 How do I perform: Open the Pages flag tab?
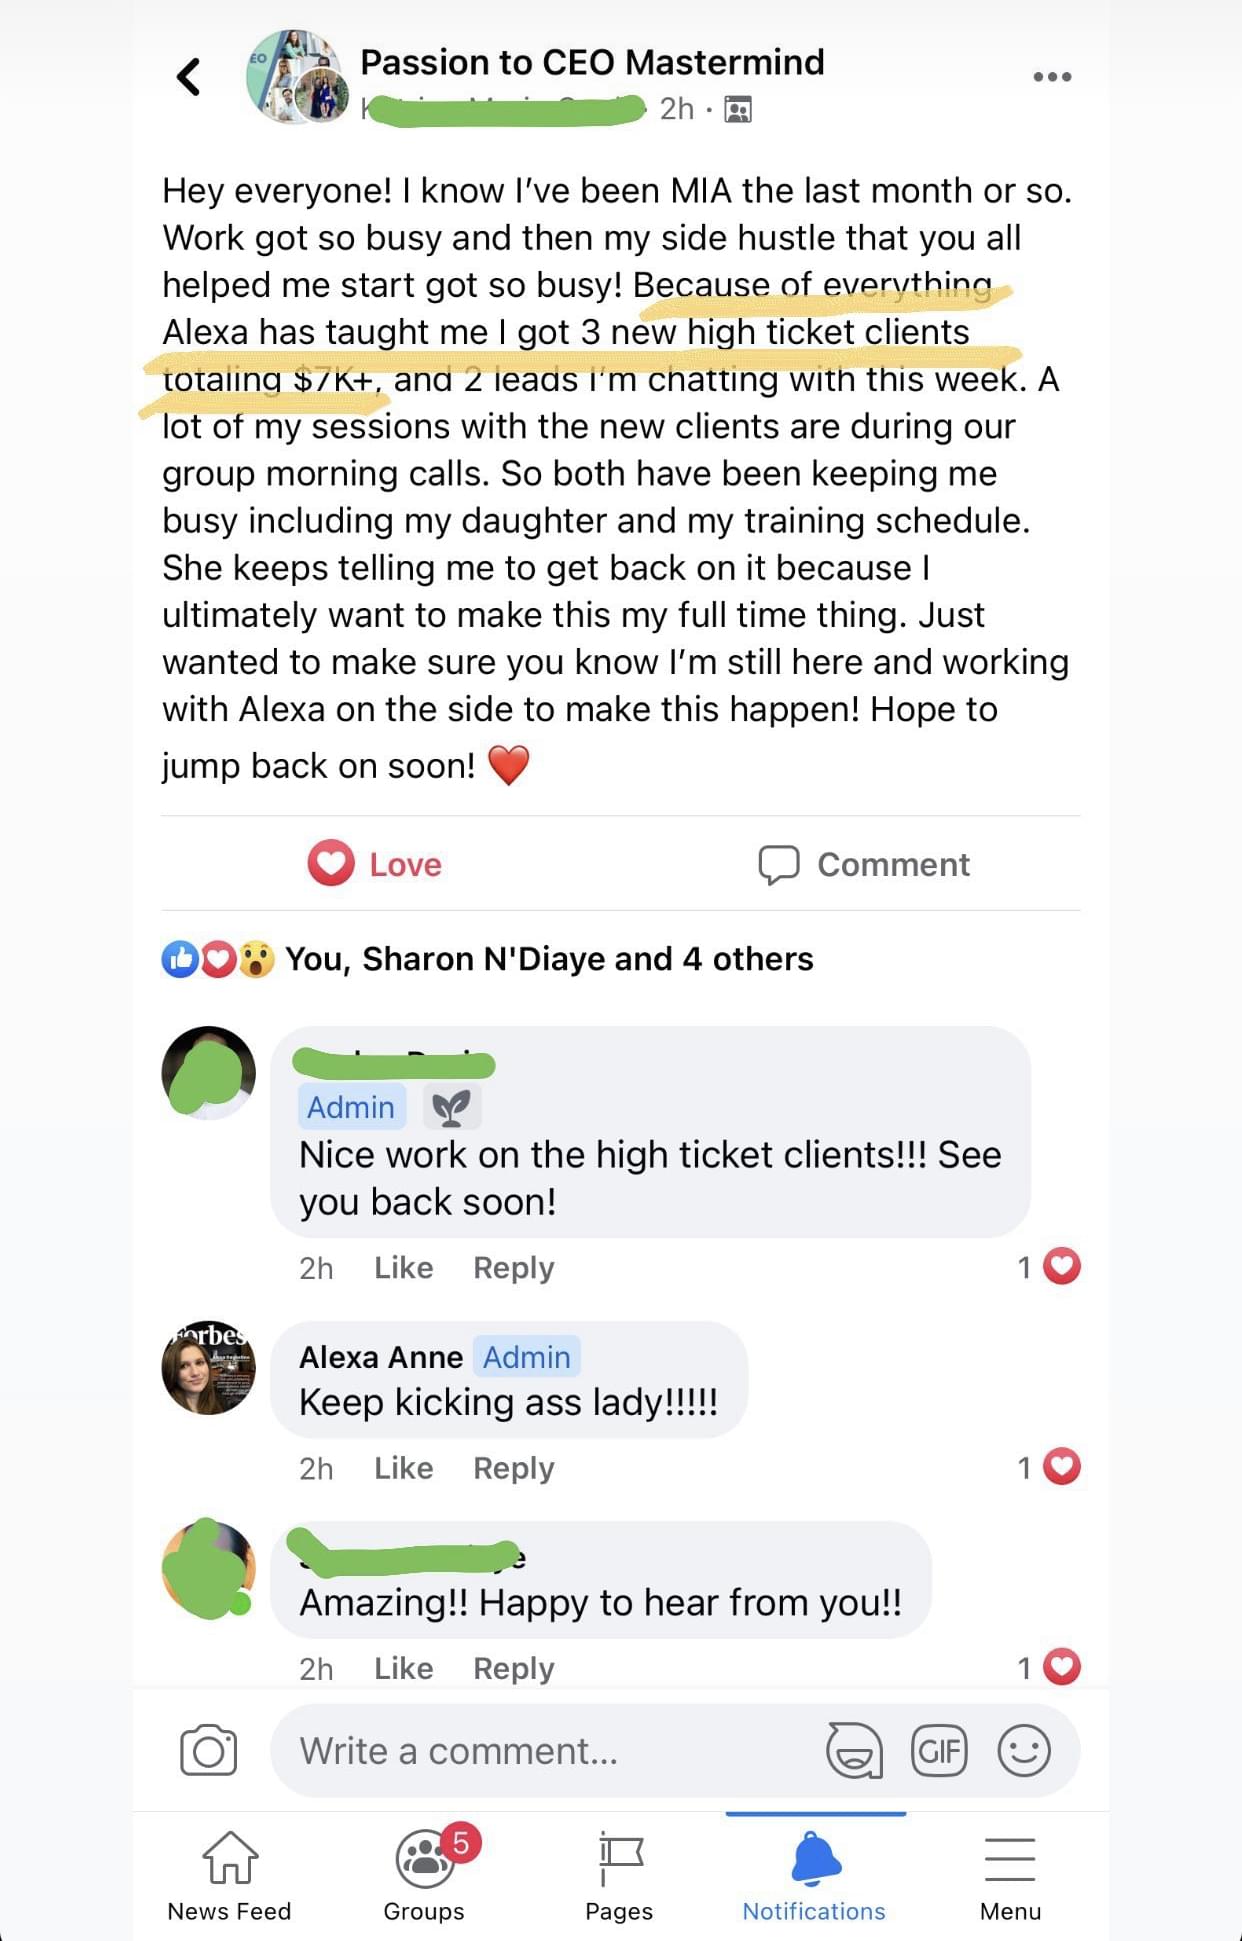point(619,1876)
